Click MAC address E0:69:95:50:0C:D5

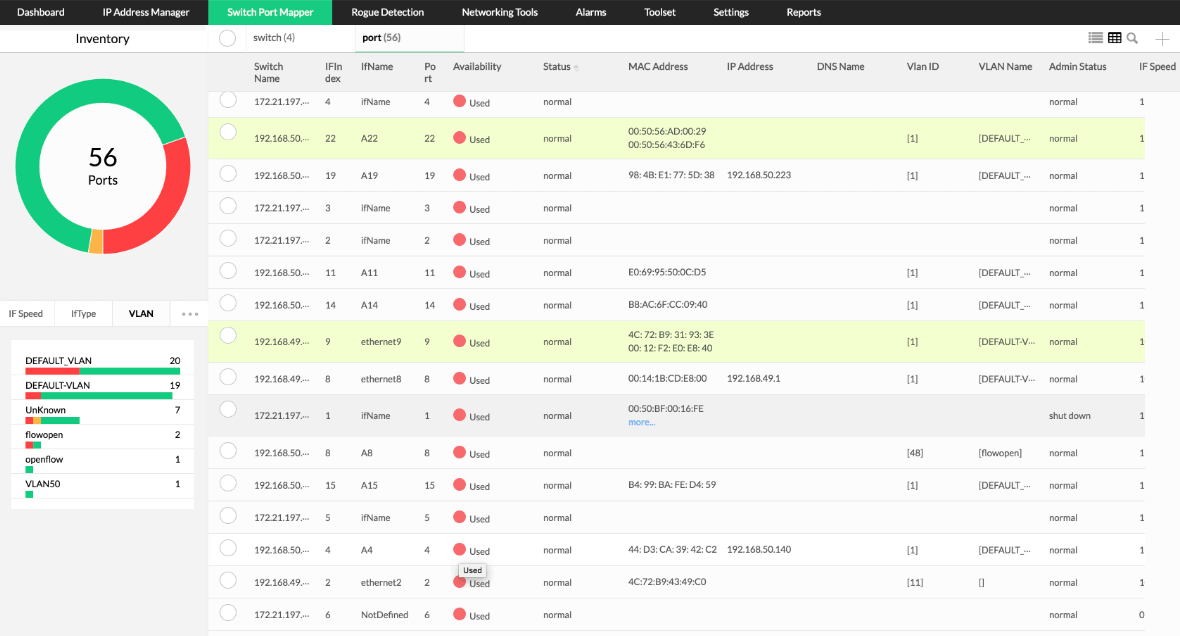point(667,272)
